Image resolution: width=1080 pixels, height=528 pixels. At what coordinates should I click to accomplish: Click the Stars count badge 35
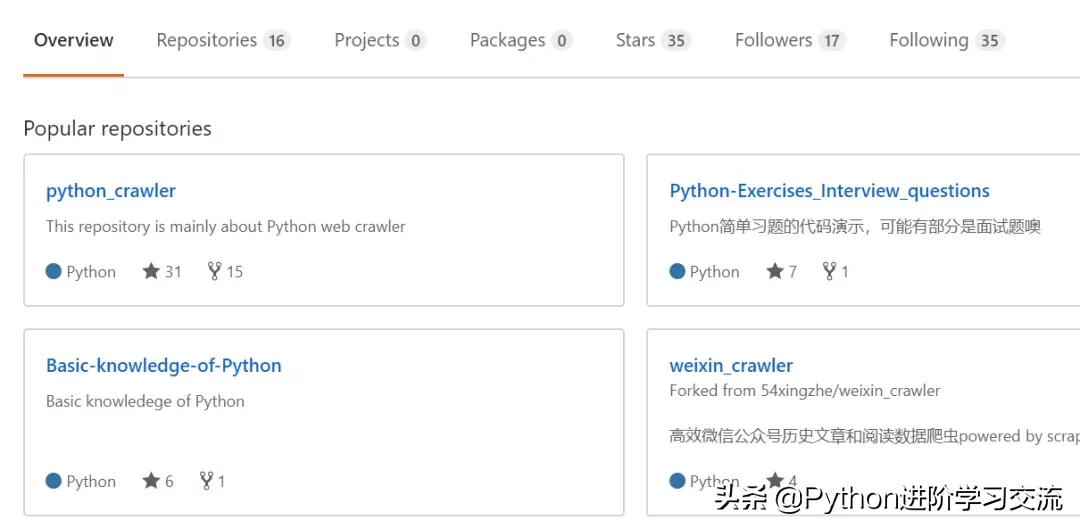click(x=676, y=41)
